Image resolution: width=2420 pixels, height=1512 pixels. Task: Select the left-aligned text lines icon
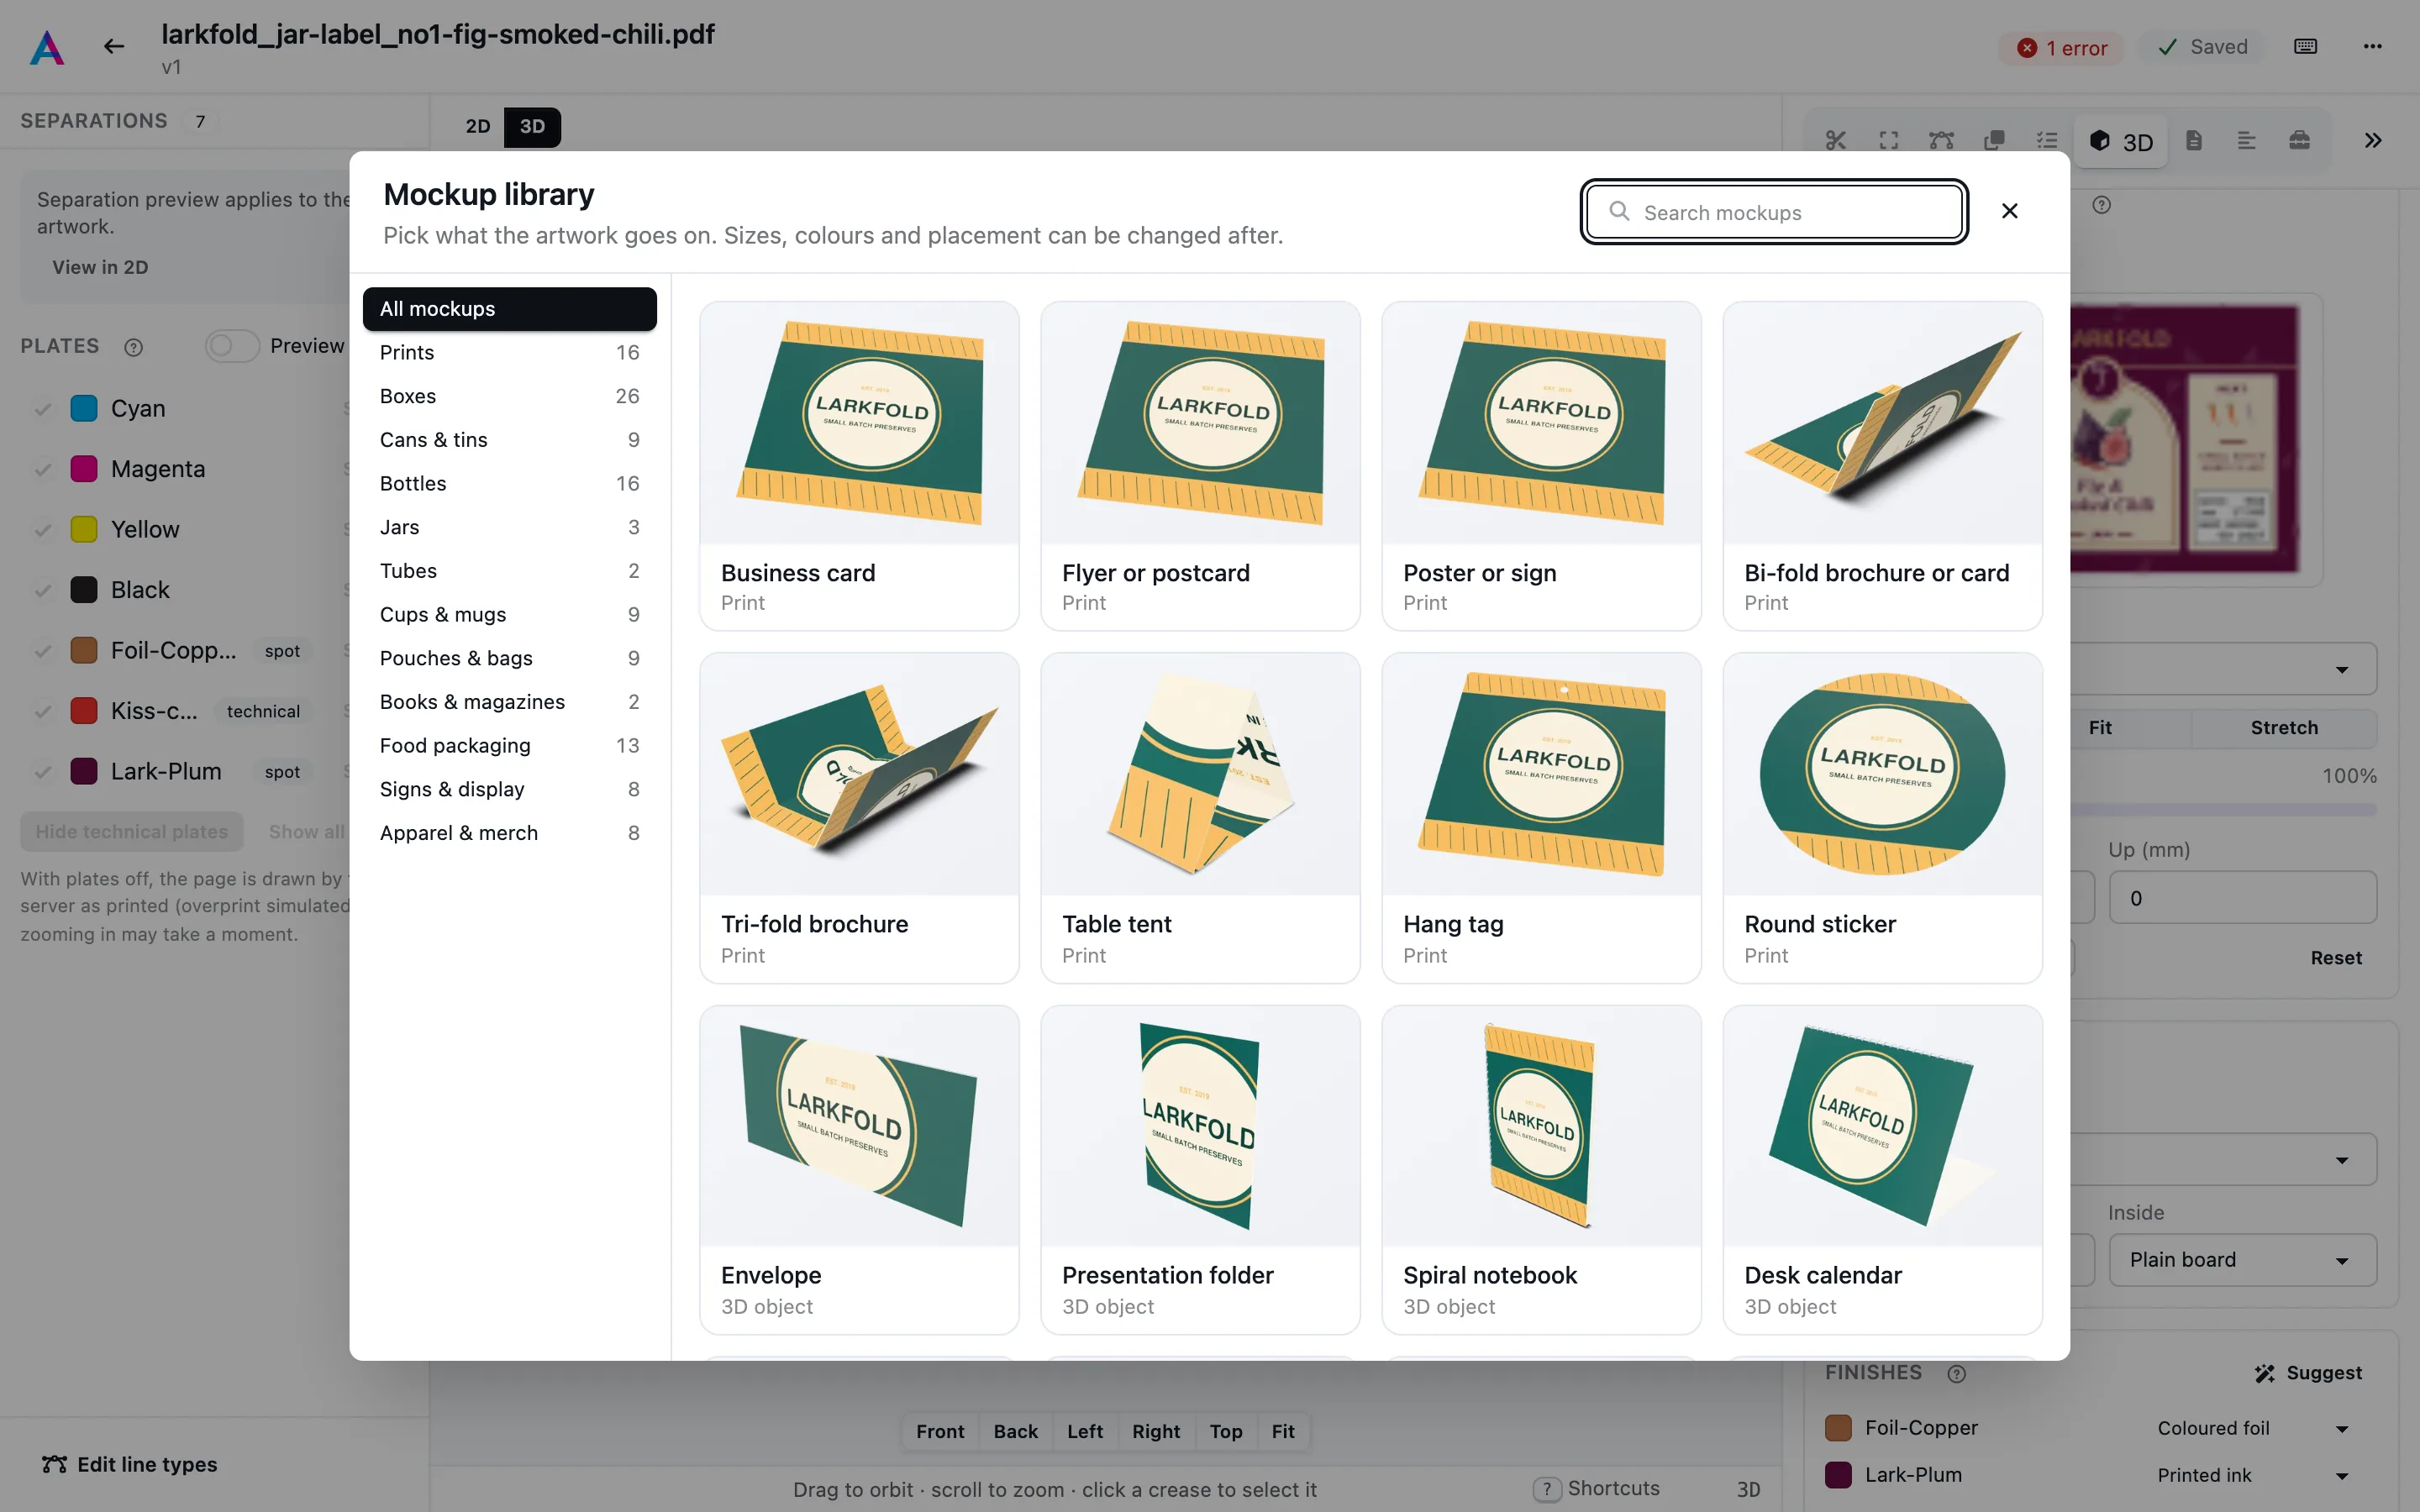(2247, 141)
